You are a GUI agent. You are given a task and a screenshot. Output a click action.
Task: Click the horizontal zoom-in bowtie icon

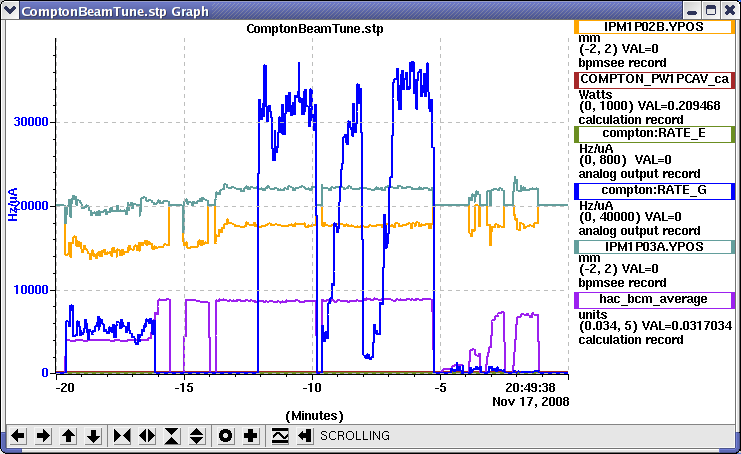click(x=122, y=436)
